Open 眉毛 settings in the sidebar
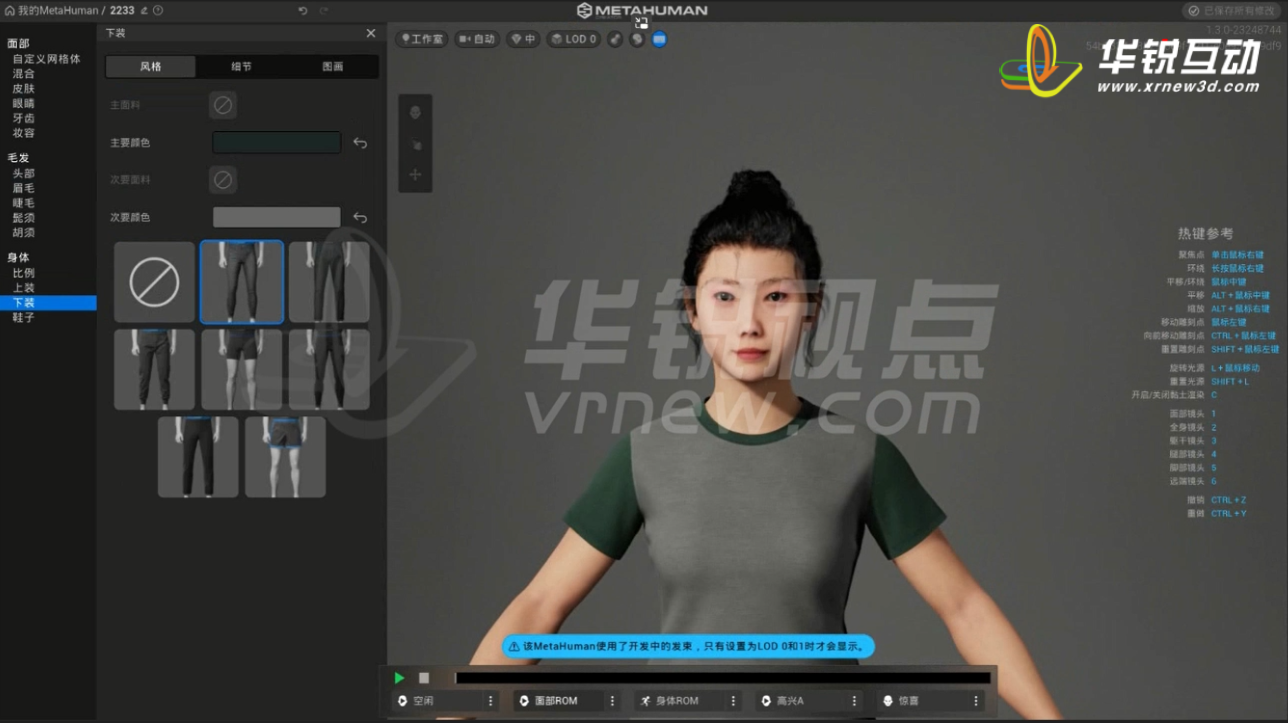1288x723 pixels. [x=24, y=188]
